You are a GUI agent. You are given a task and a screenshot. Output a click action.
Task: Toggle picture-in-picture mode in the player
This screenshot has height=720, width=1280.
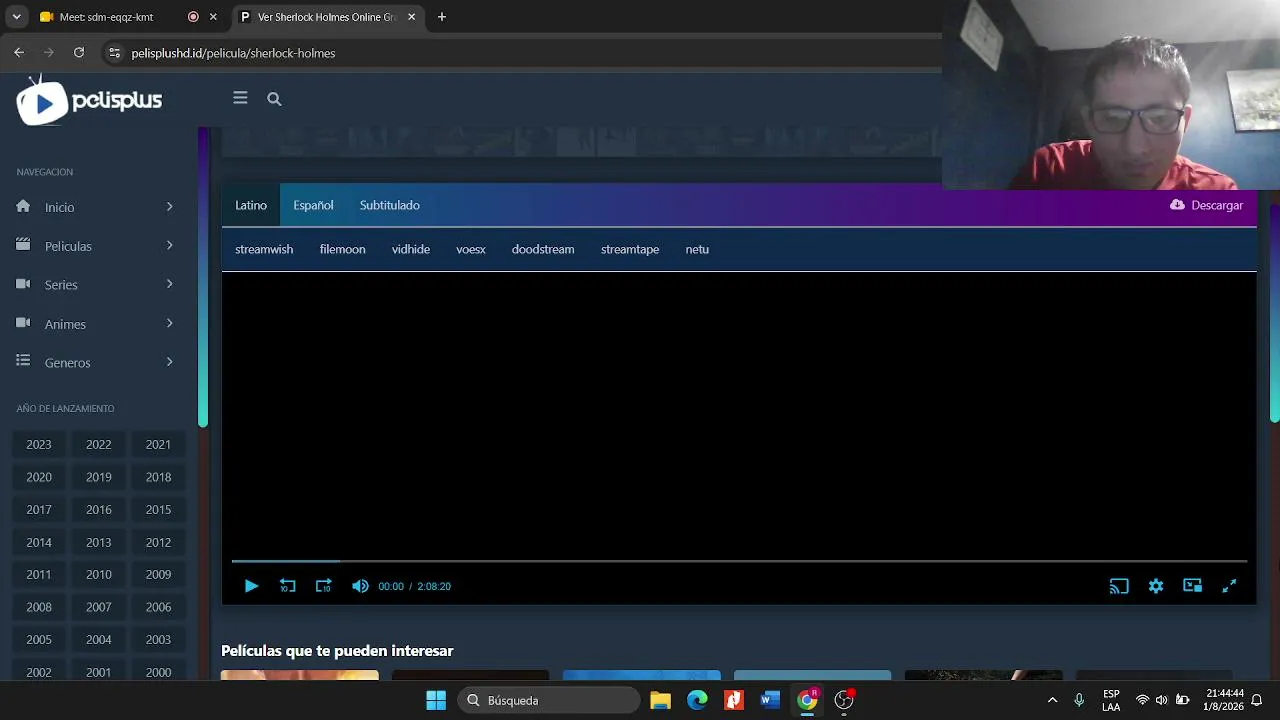pyautogui.click(x=1192, y=586)
